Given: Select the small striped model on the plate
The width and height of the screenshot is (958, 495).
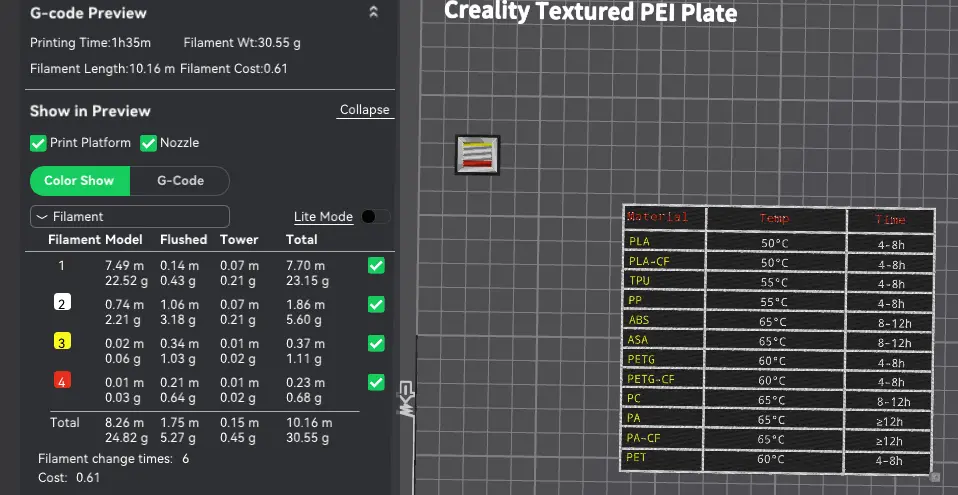Looking at the screenshot, I should (478, 155).
